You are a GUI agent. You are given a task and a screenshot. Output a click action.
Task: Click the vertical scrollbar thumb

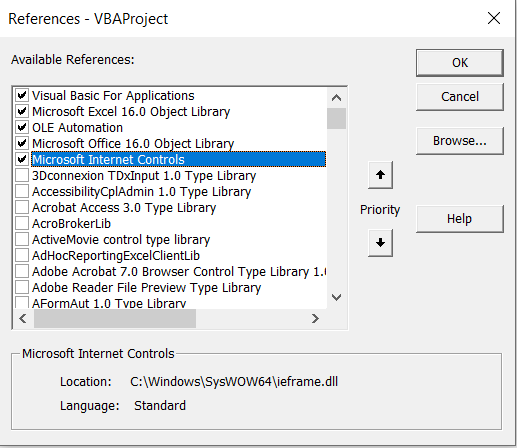[x=336, y=118]
